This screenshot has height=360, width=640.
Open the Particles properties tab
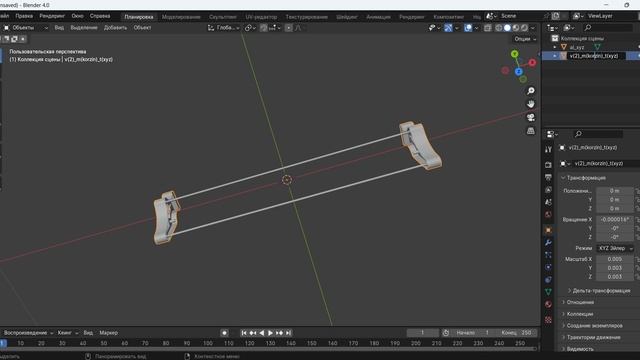point(548,255)
